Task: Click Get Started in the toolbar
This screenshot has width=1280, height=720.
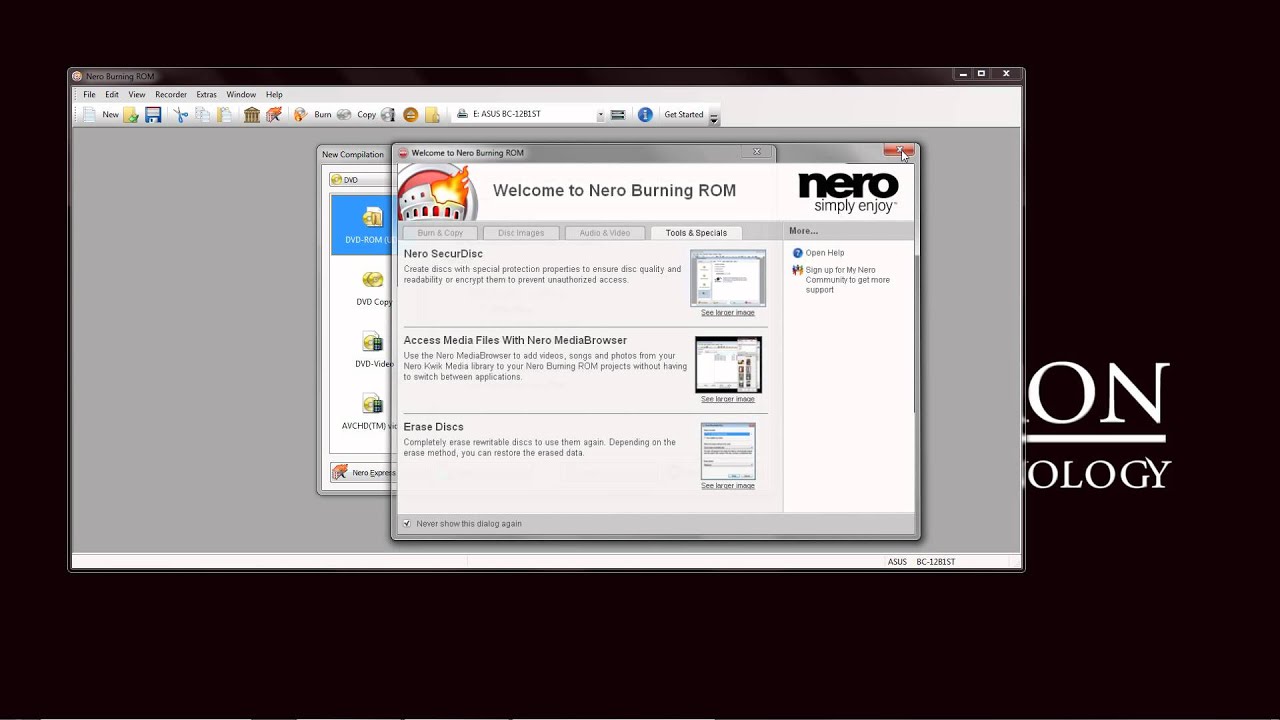Action: click(684, 115)
